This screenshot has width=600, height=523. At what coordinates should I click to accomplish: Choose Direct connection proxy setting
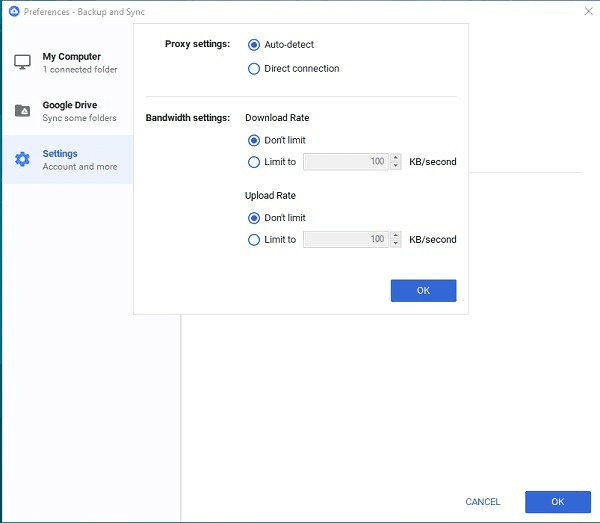pos(254,69)
